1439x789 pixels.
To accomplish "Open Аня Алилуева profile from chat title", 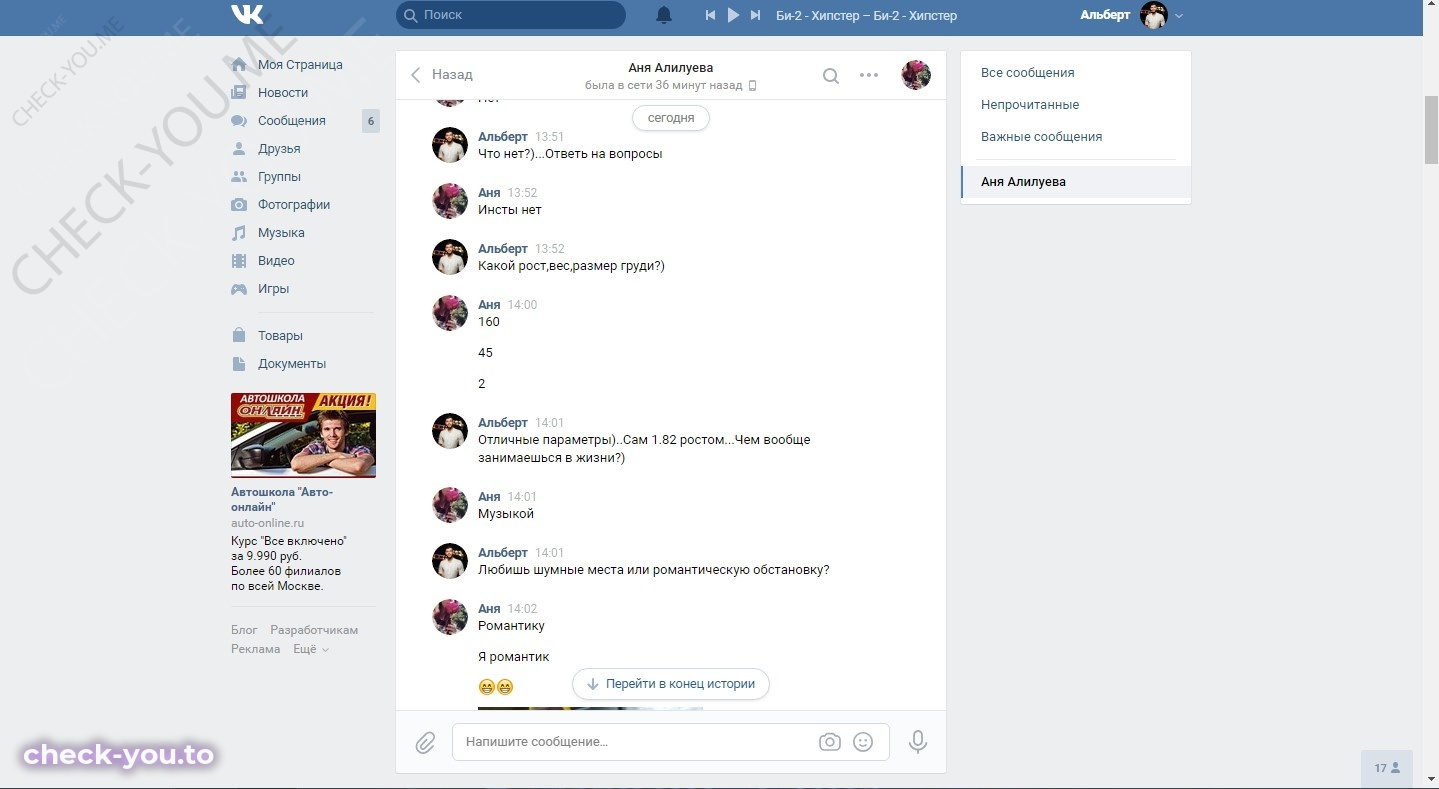I will tap(670, 68).
